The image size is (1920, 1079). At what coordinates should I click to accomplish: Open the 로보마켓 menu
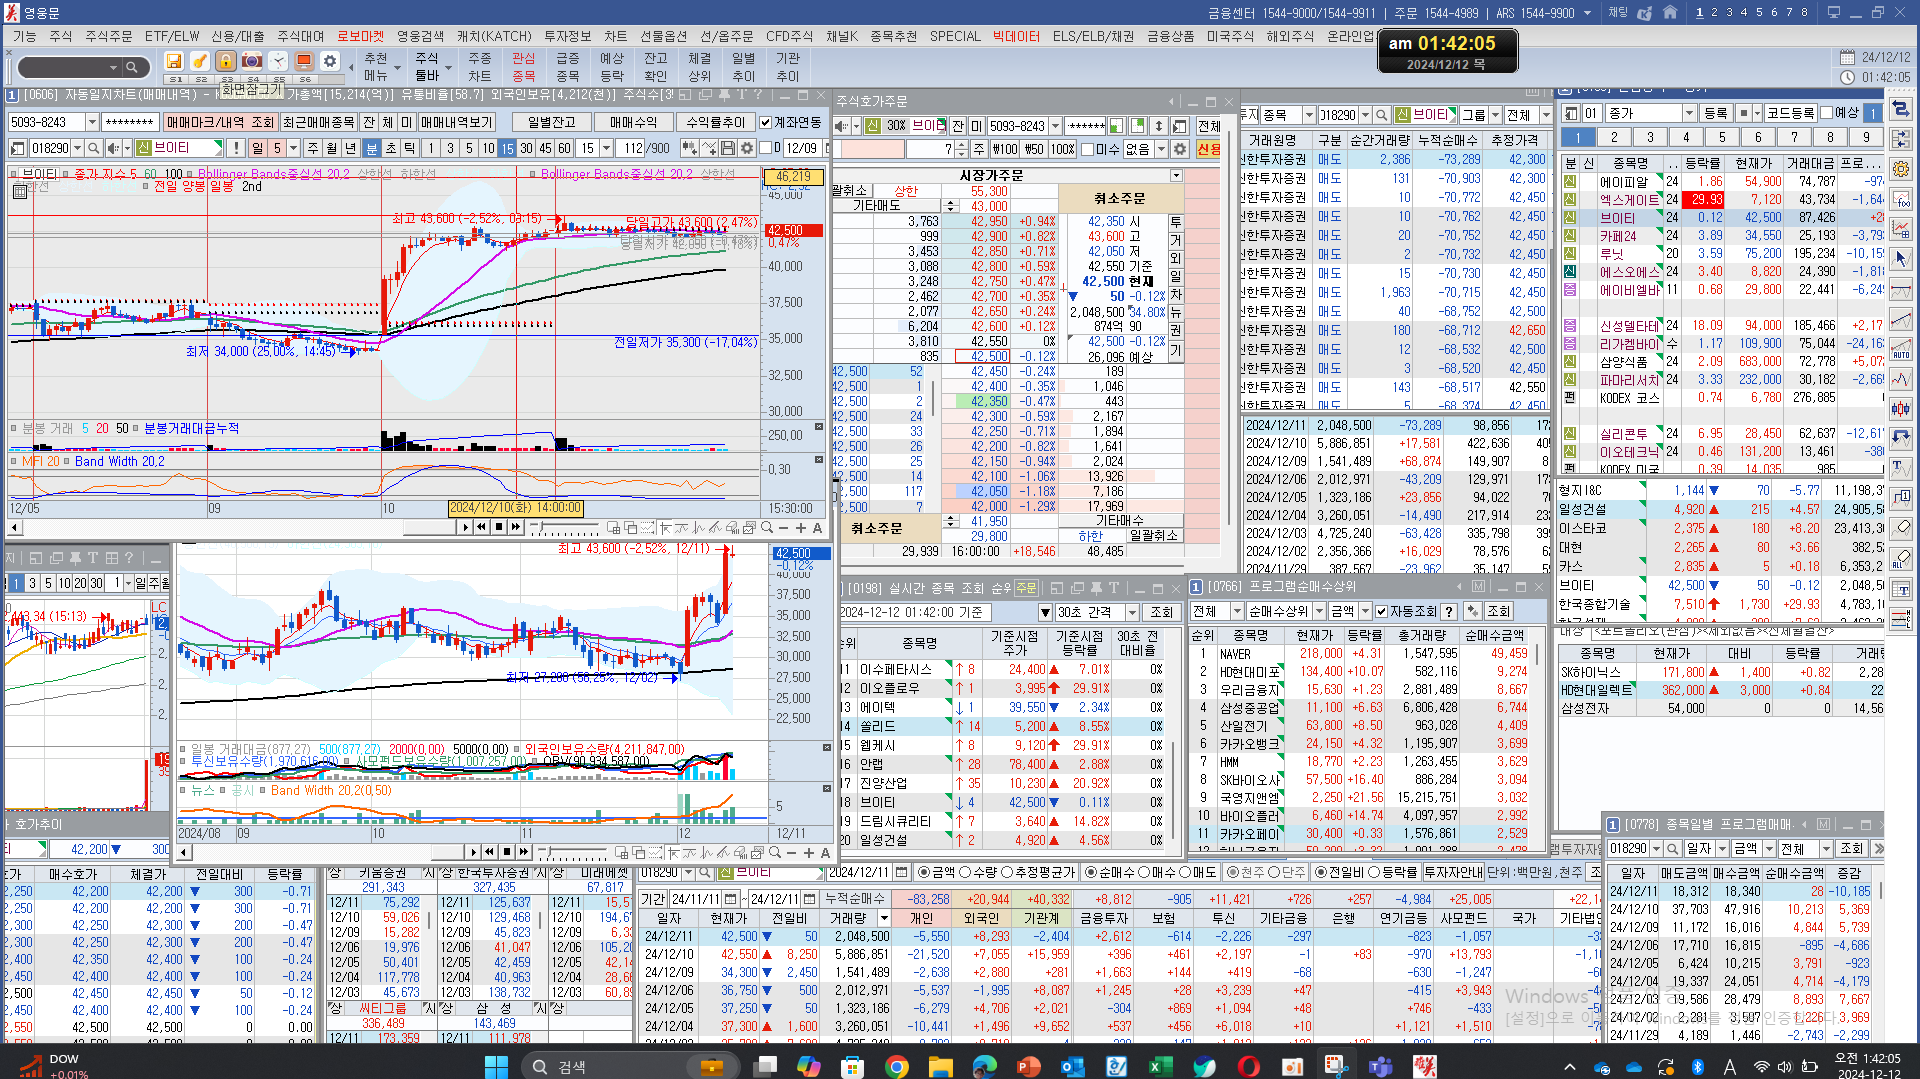coord(359,36)
